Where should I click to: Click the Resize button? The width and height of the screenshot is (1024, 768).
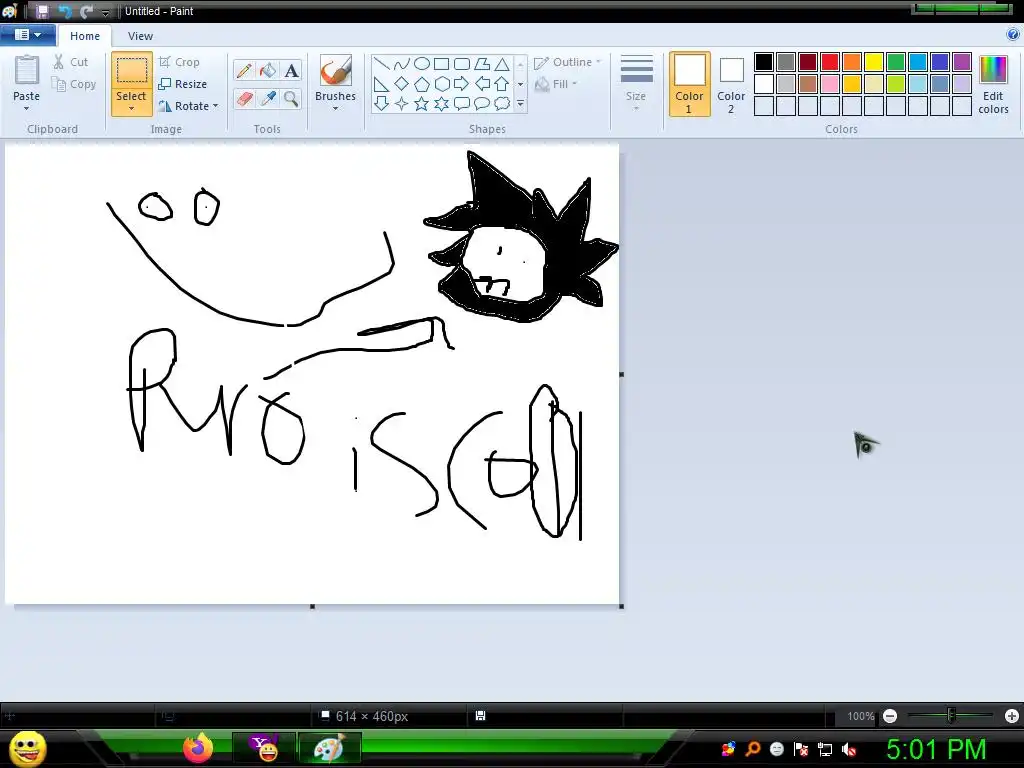pos(183,84)
